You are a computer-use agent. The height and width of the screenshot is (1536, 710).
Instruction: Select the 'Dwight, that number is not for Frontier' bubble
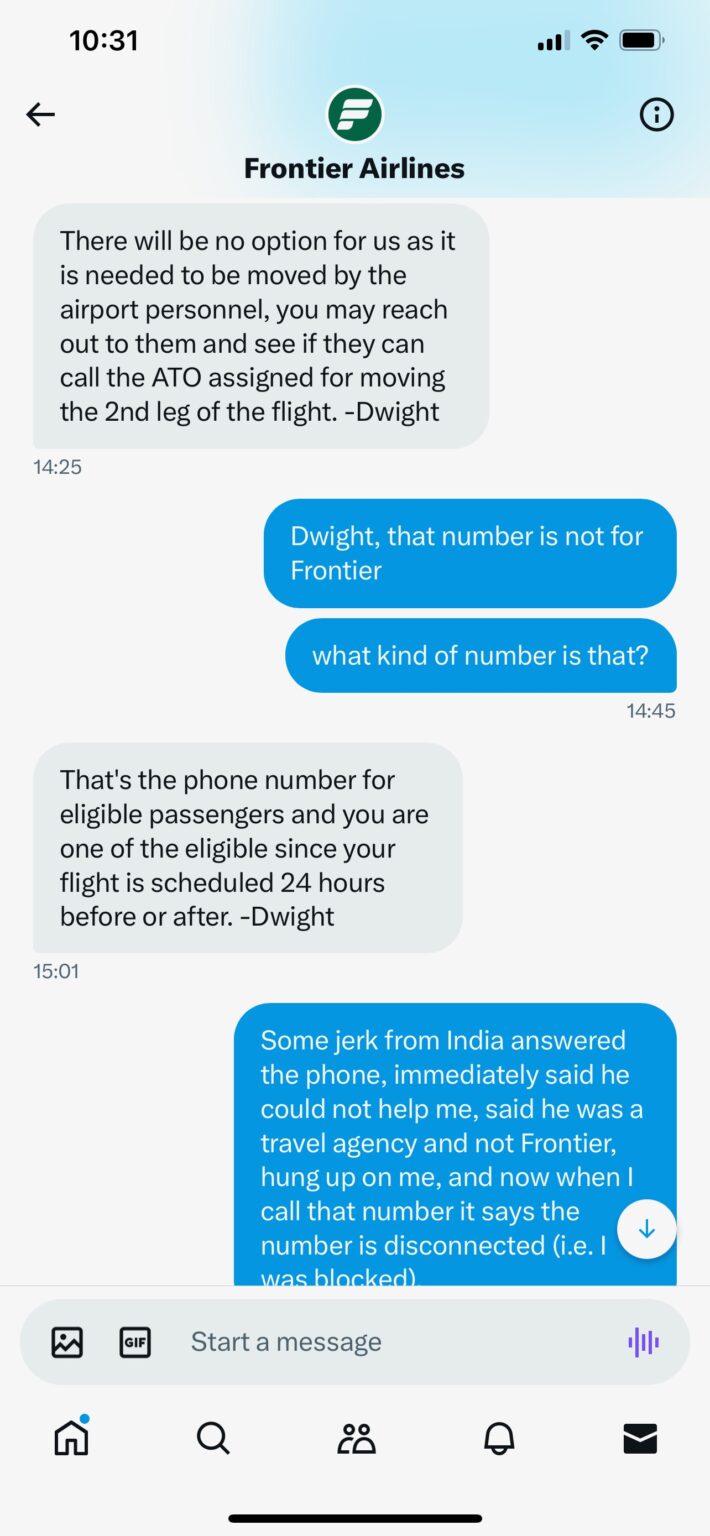click(x=470, y=553)
